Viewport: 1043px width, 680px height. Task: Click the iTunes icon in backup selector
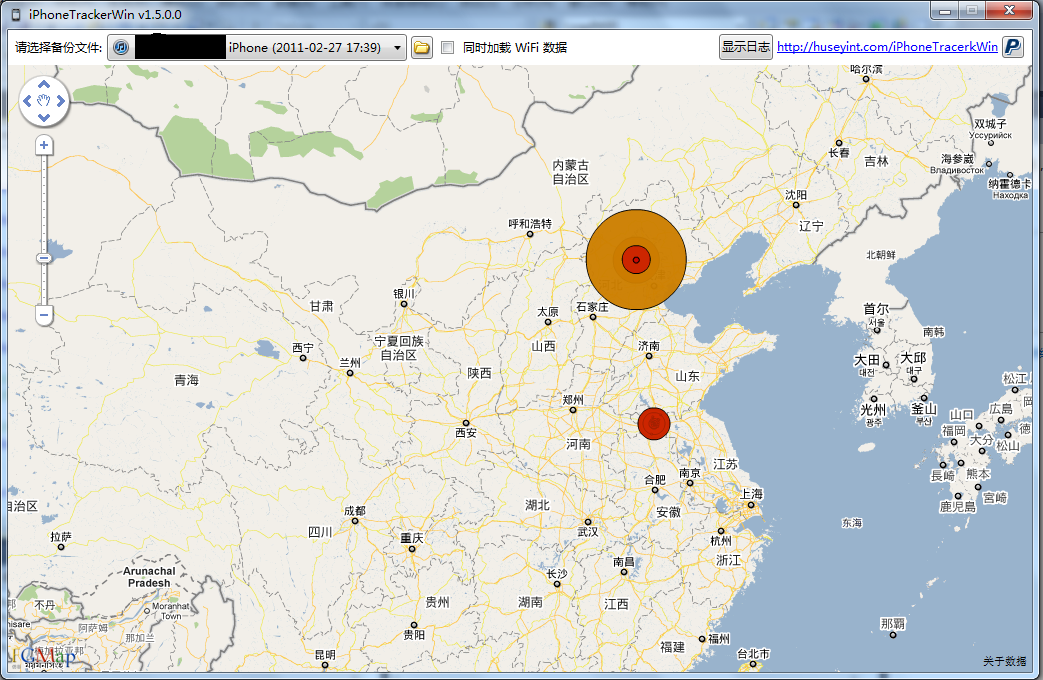(x=121, y=47)
